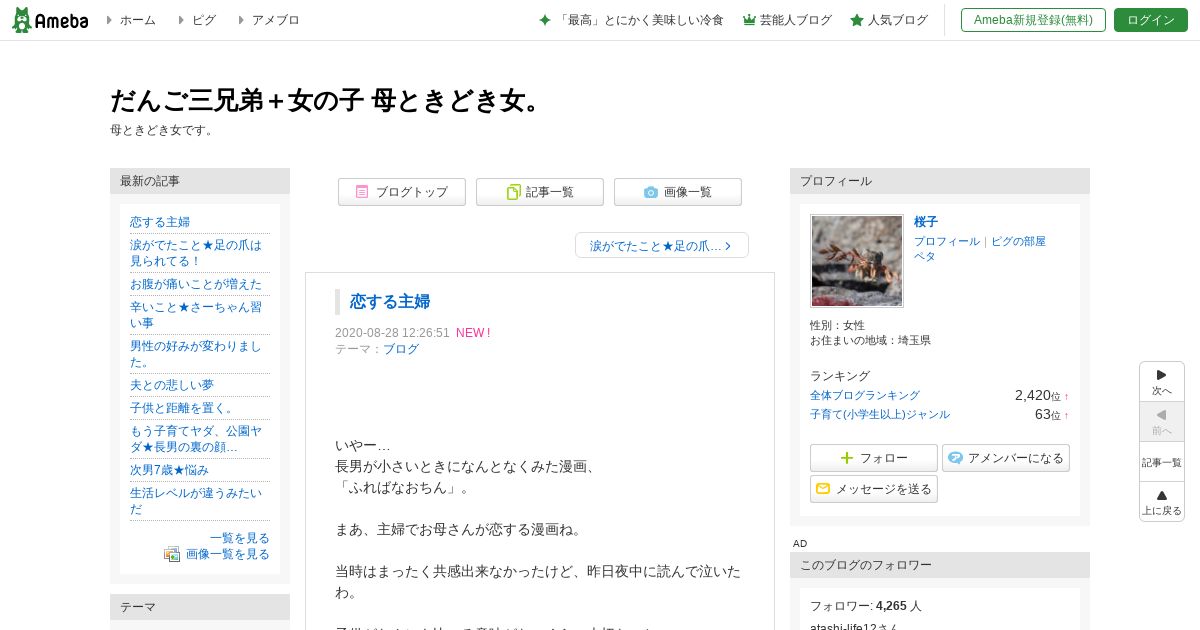Open sidebar article お腹が痛いことが増えた
The image size is (1200, 630).
(196, 284)
